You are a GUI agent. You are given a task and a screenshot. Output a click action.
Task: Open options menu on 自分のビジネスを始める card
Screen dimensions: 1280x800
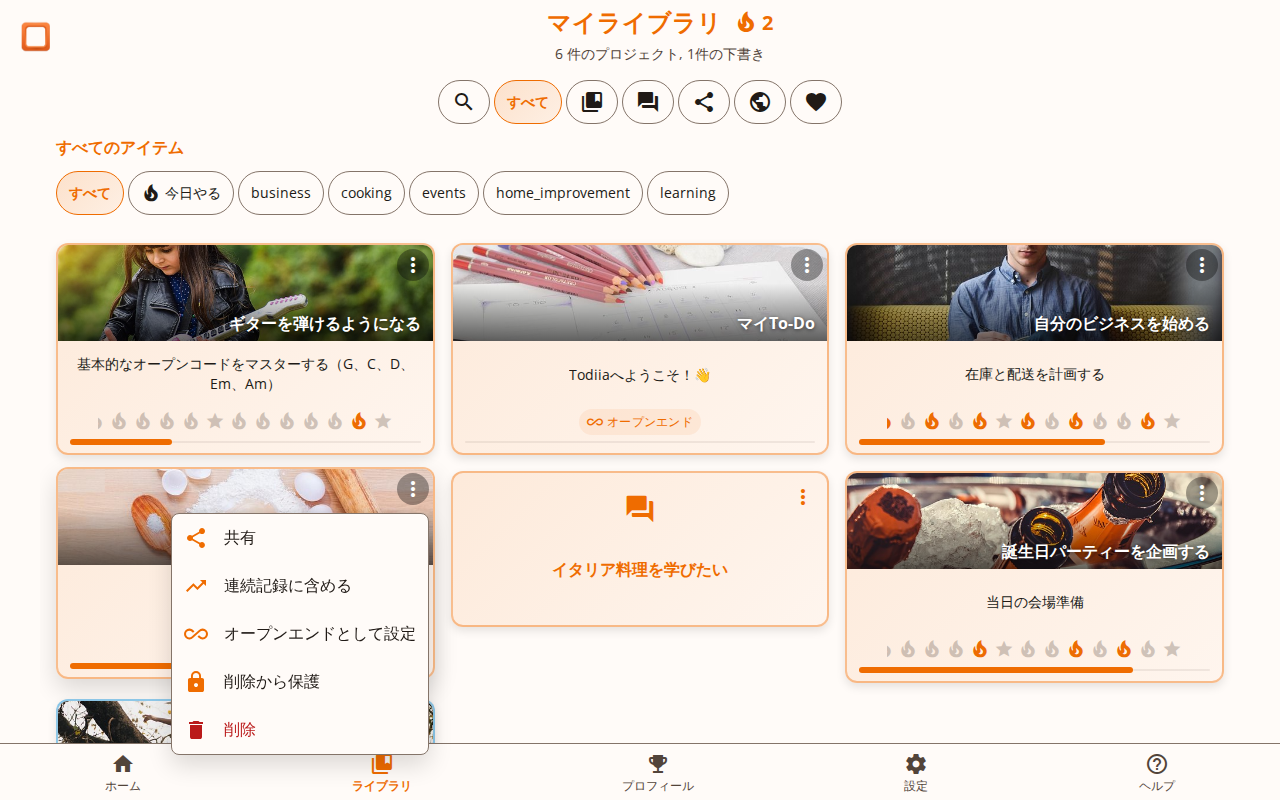[1202, 265]
